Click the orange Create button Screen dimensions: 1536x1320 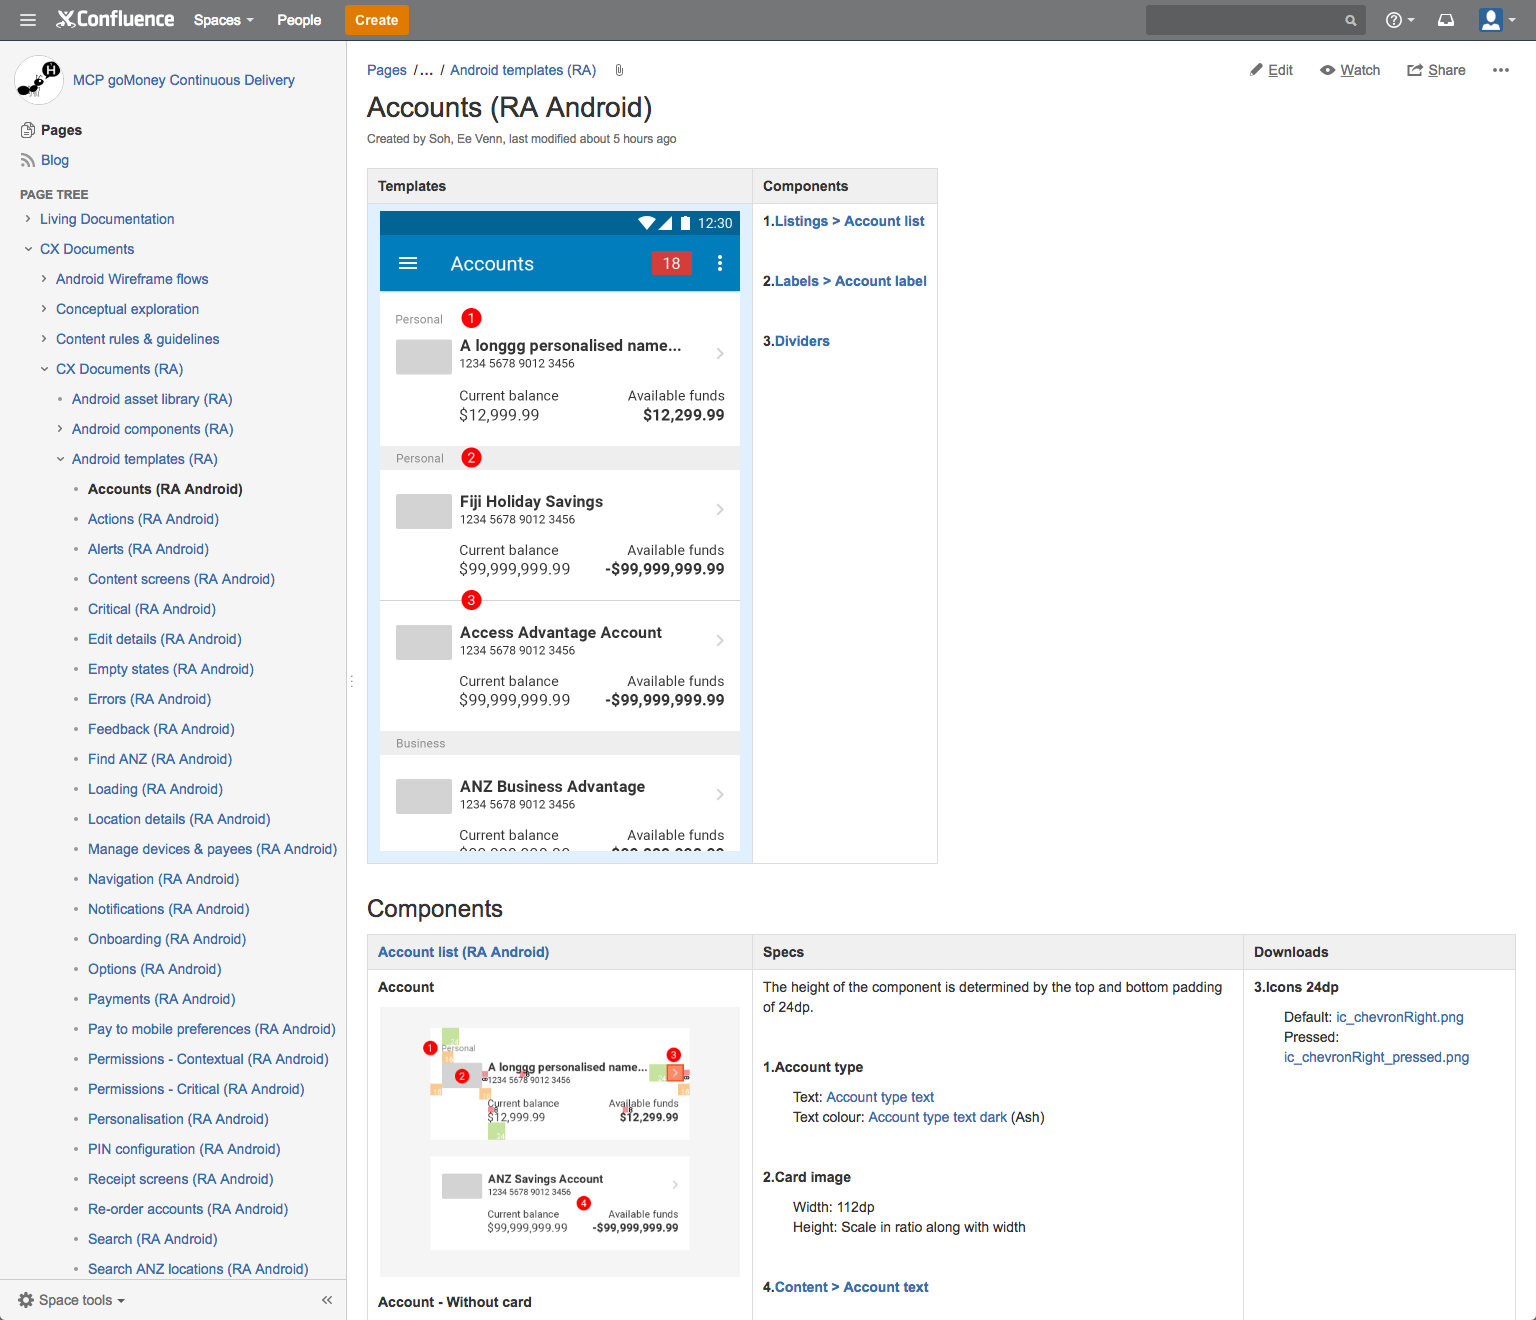[x=377, y=20]
